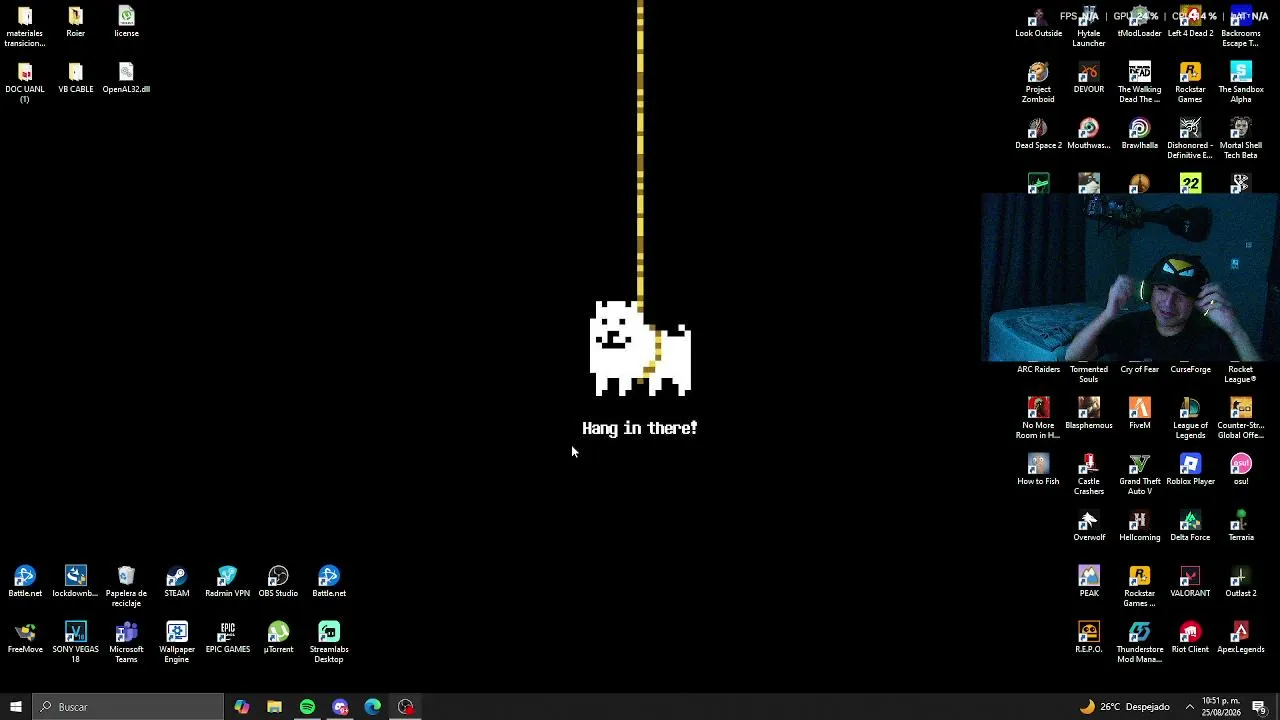Select the Overwolf desktop icon
1280x720 pixels.
[1089, 525]
